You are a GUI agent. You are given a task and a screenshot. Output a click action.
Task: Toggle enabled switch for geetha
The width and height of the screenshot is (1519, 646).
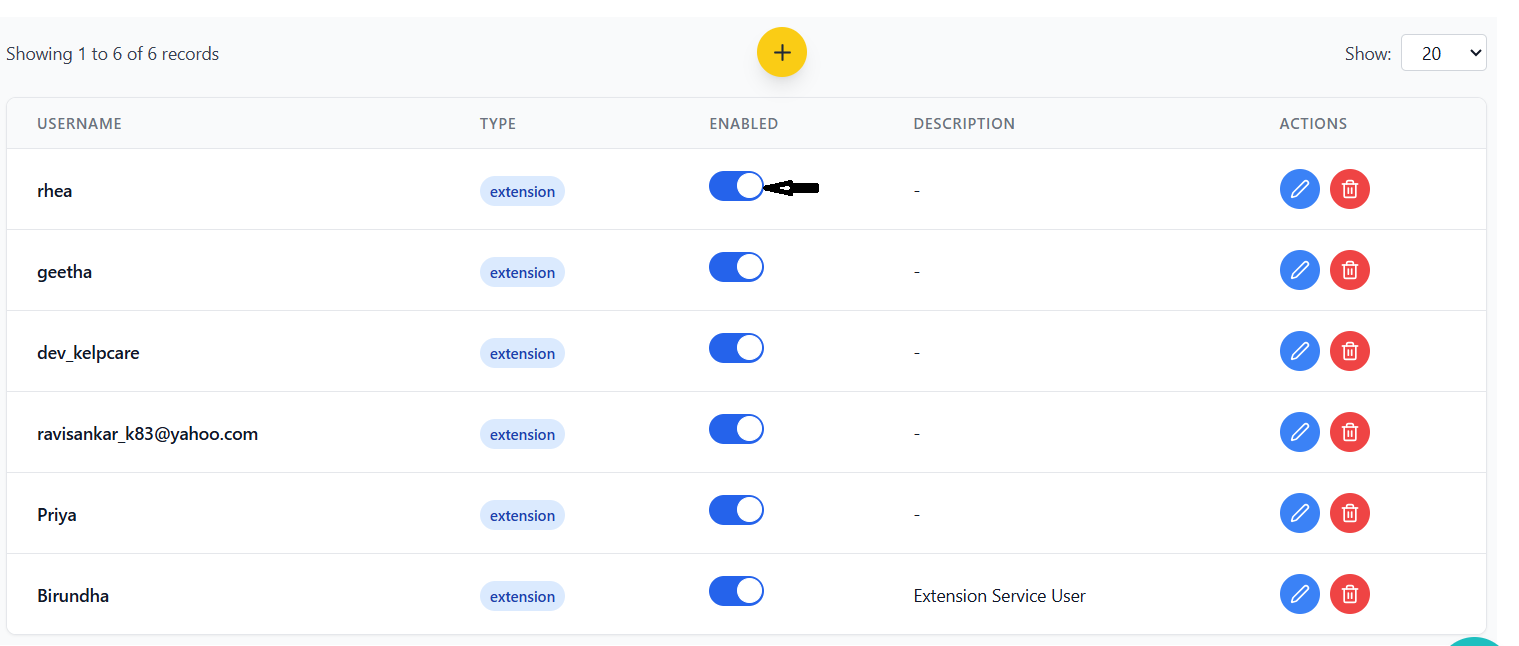coord(736,267)
